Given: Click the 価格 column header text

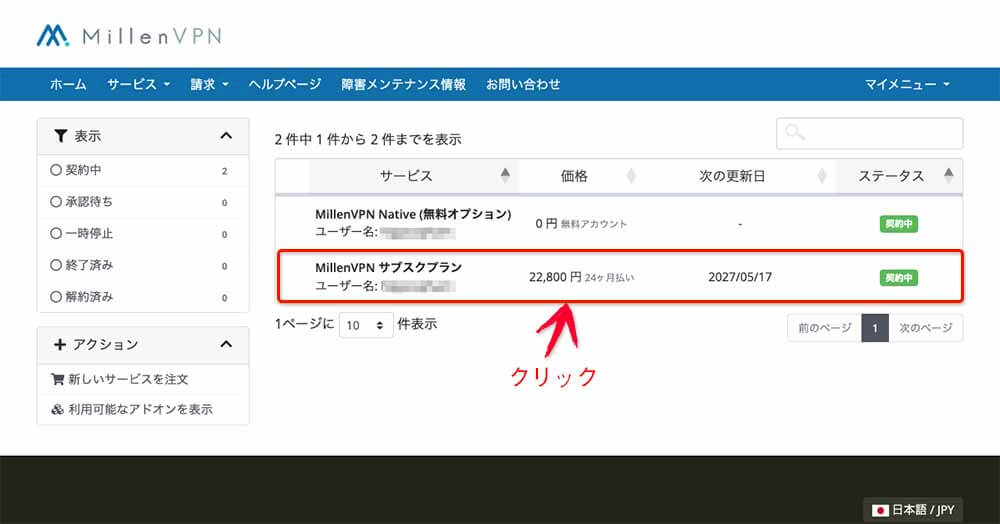Looking at the screenshot, I should [x=574, y=176].
